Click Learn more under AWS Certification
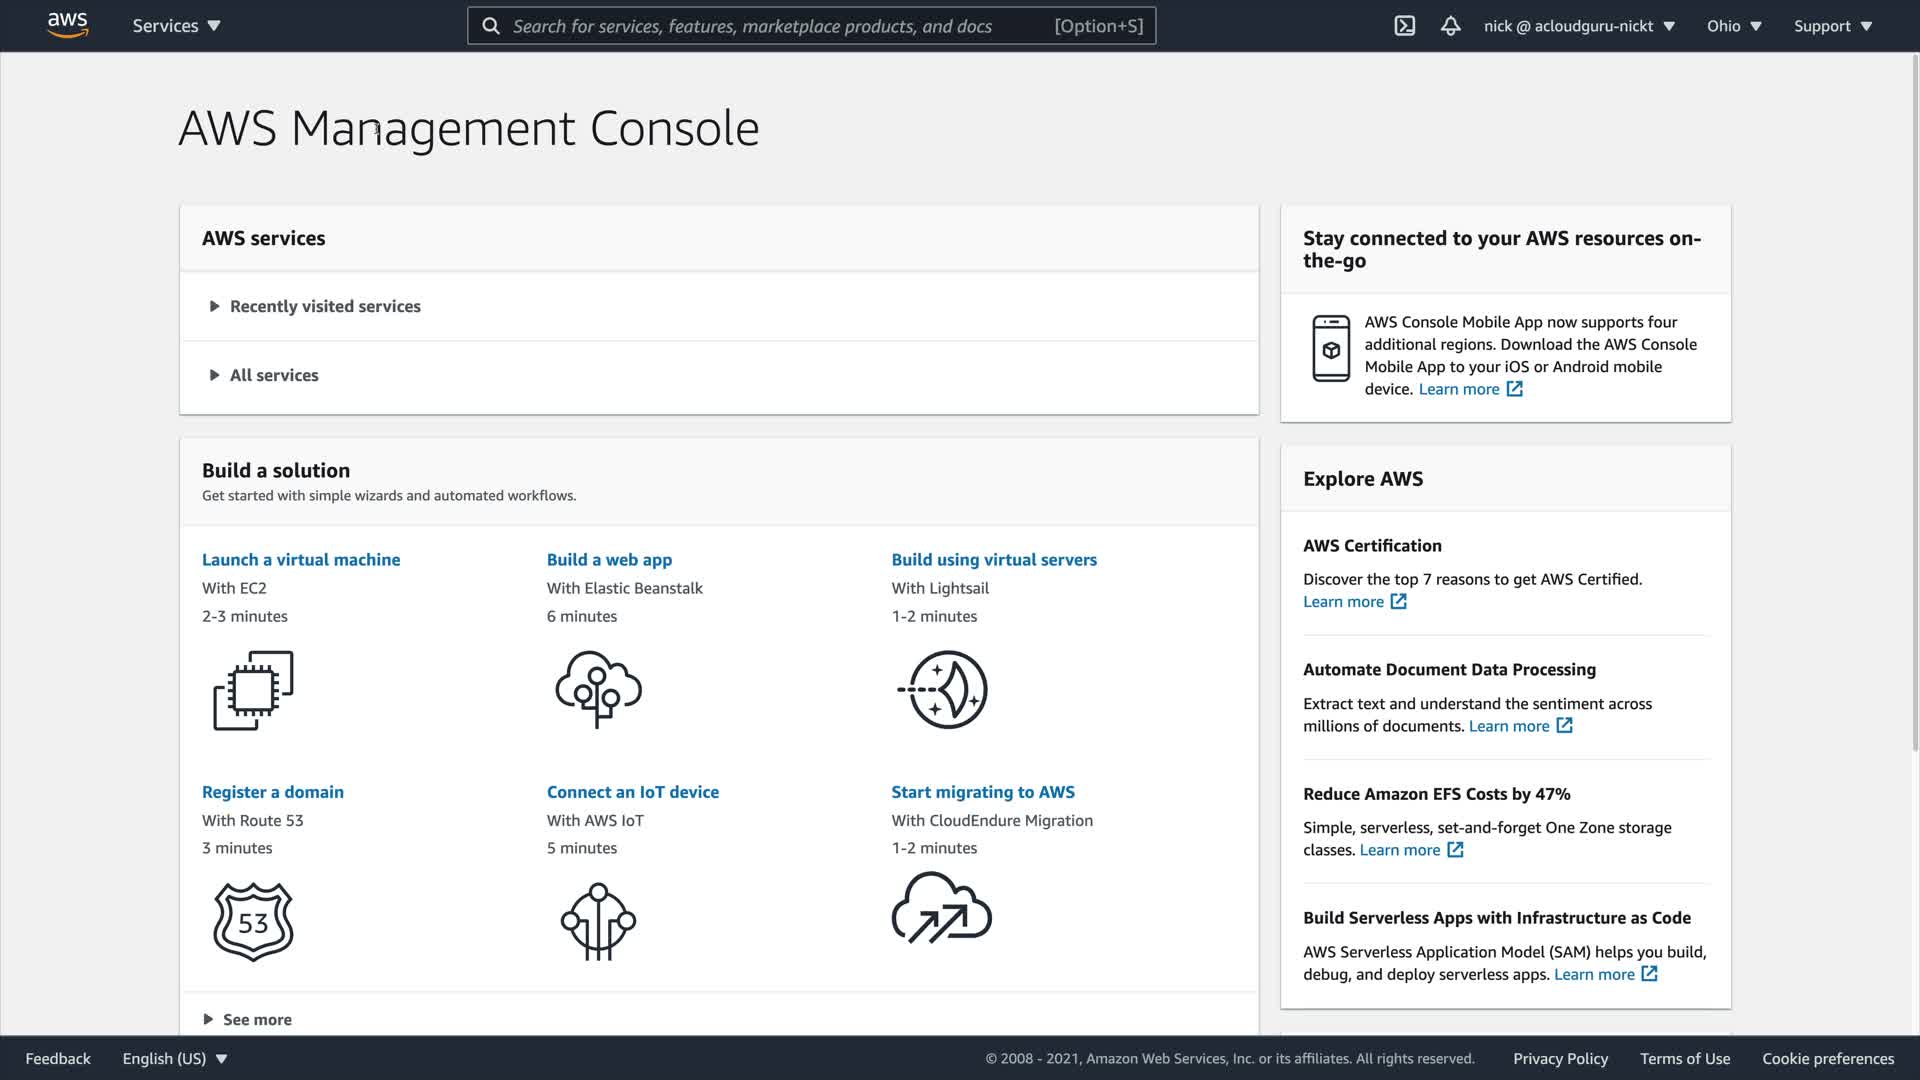This screenshot has height=1080, width=1920. (1343, 602)
